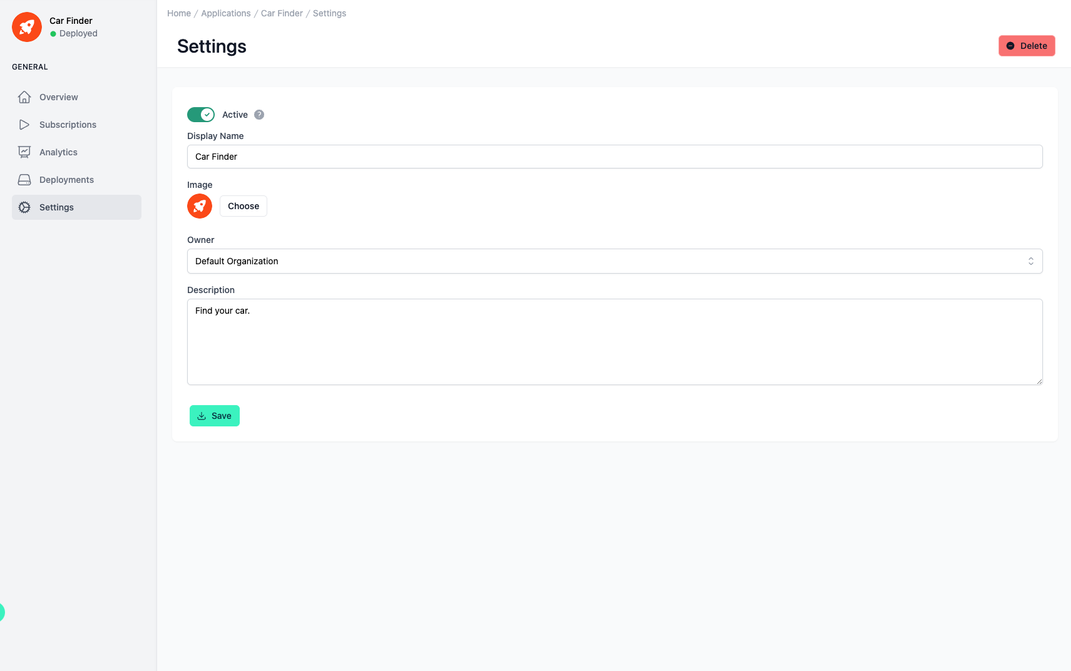Click the Owner dropdown stepper arrows
The width and height of the screenshot is (1071, 671).
pyautogui.click(x=1031, y=260)
